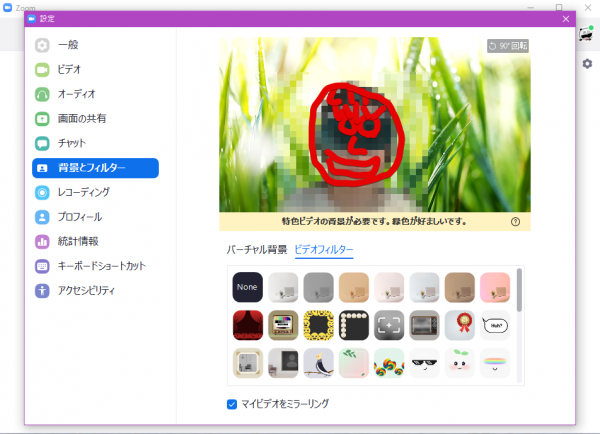Select the red award ribbon filter
Screen dimensions: 600x434
click(x=460, y=325)
